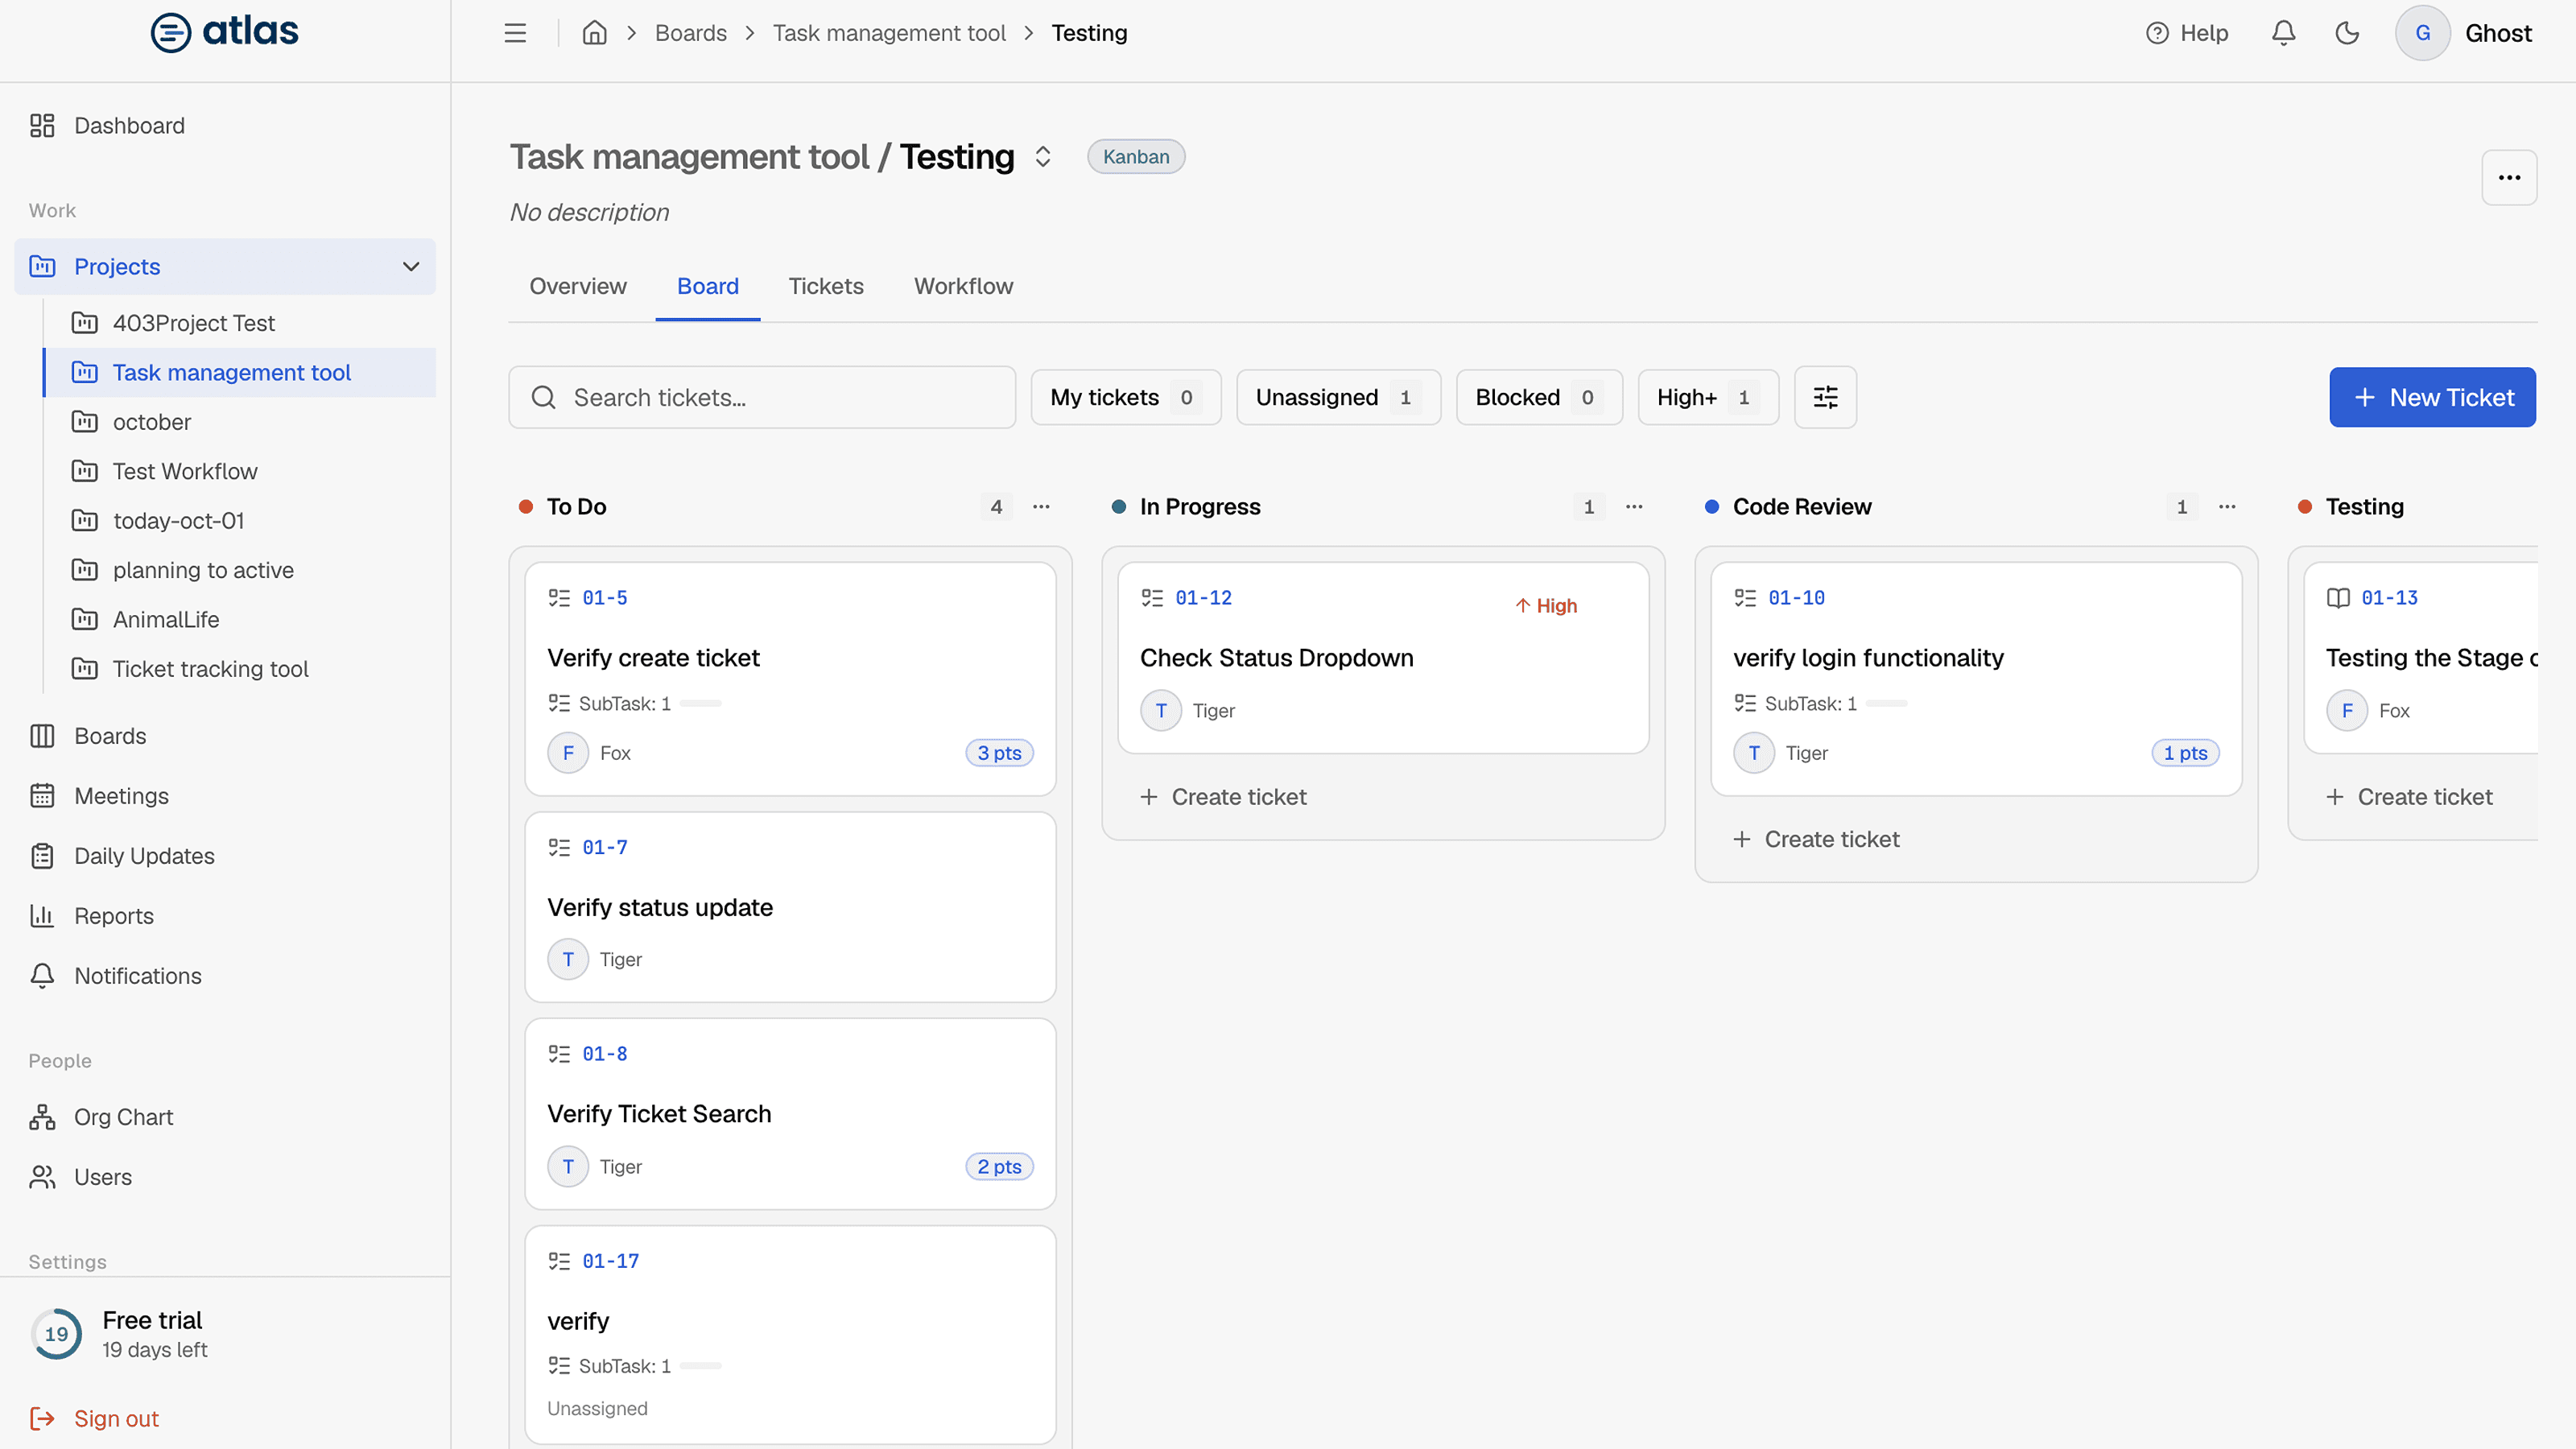Switch to the Overview tab

(x=578, y=287)
